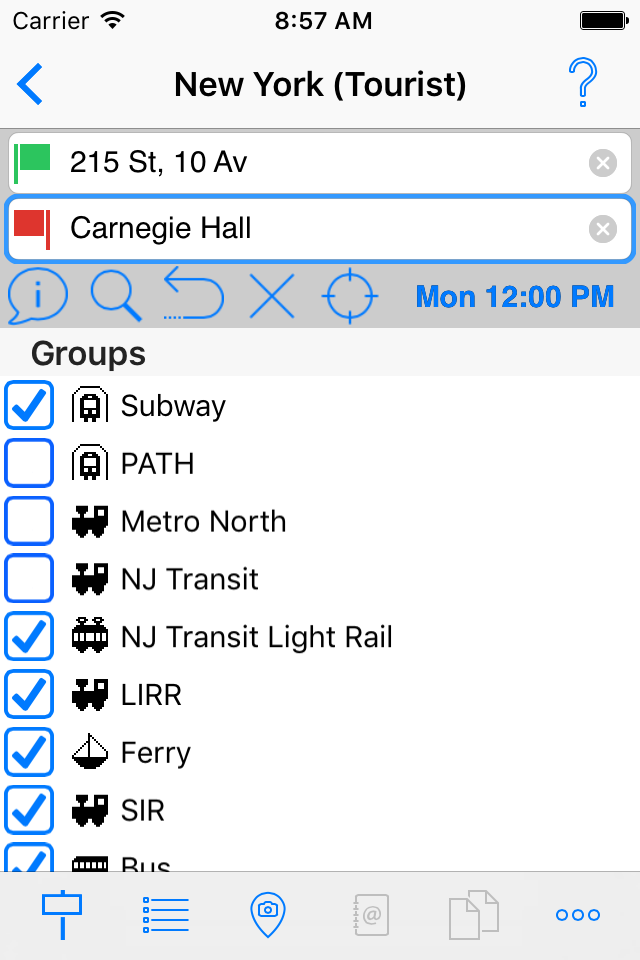This screenshot has width=640, height=960.
Task: Check the Metro North checkbox
Action: click(29, 522)
